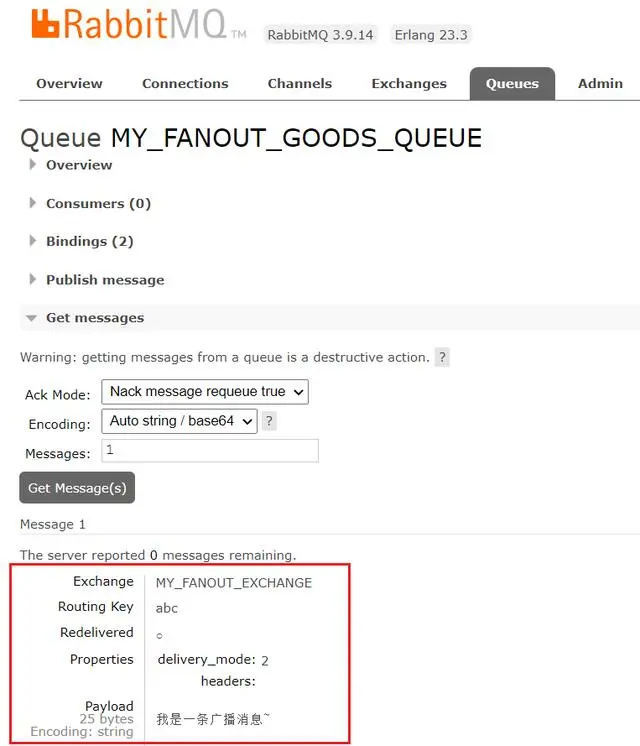Open the Encoding dropdown

(x=179, y=421)
